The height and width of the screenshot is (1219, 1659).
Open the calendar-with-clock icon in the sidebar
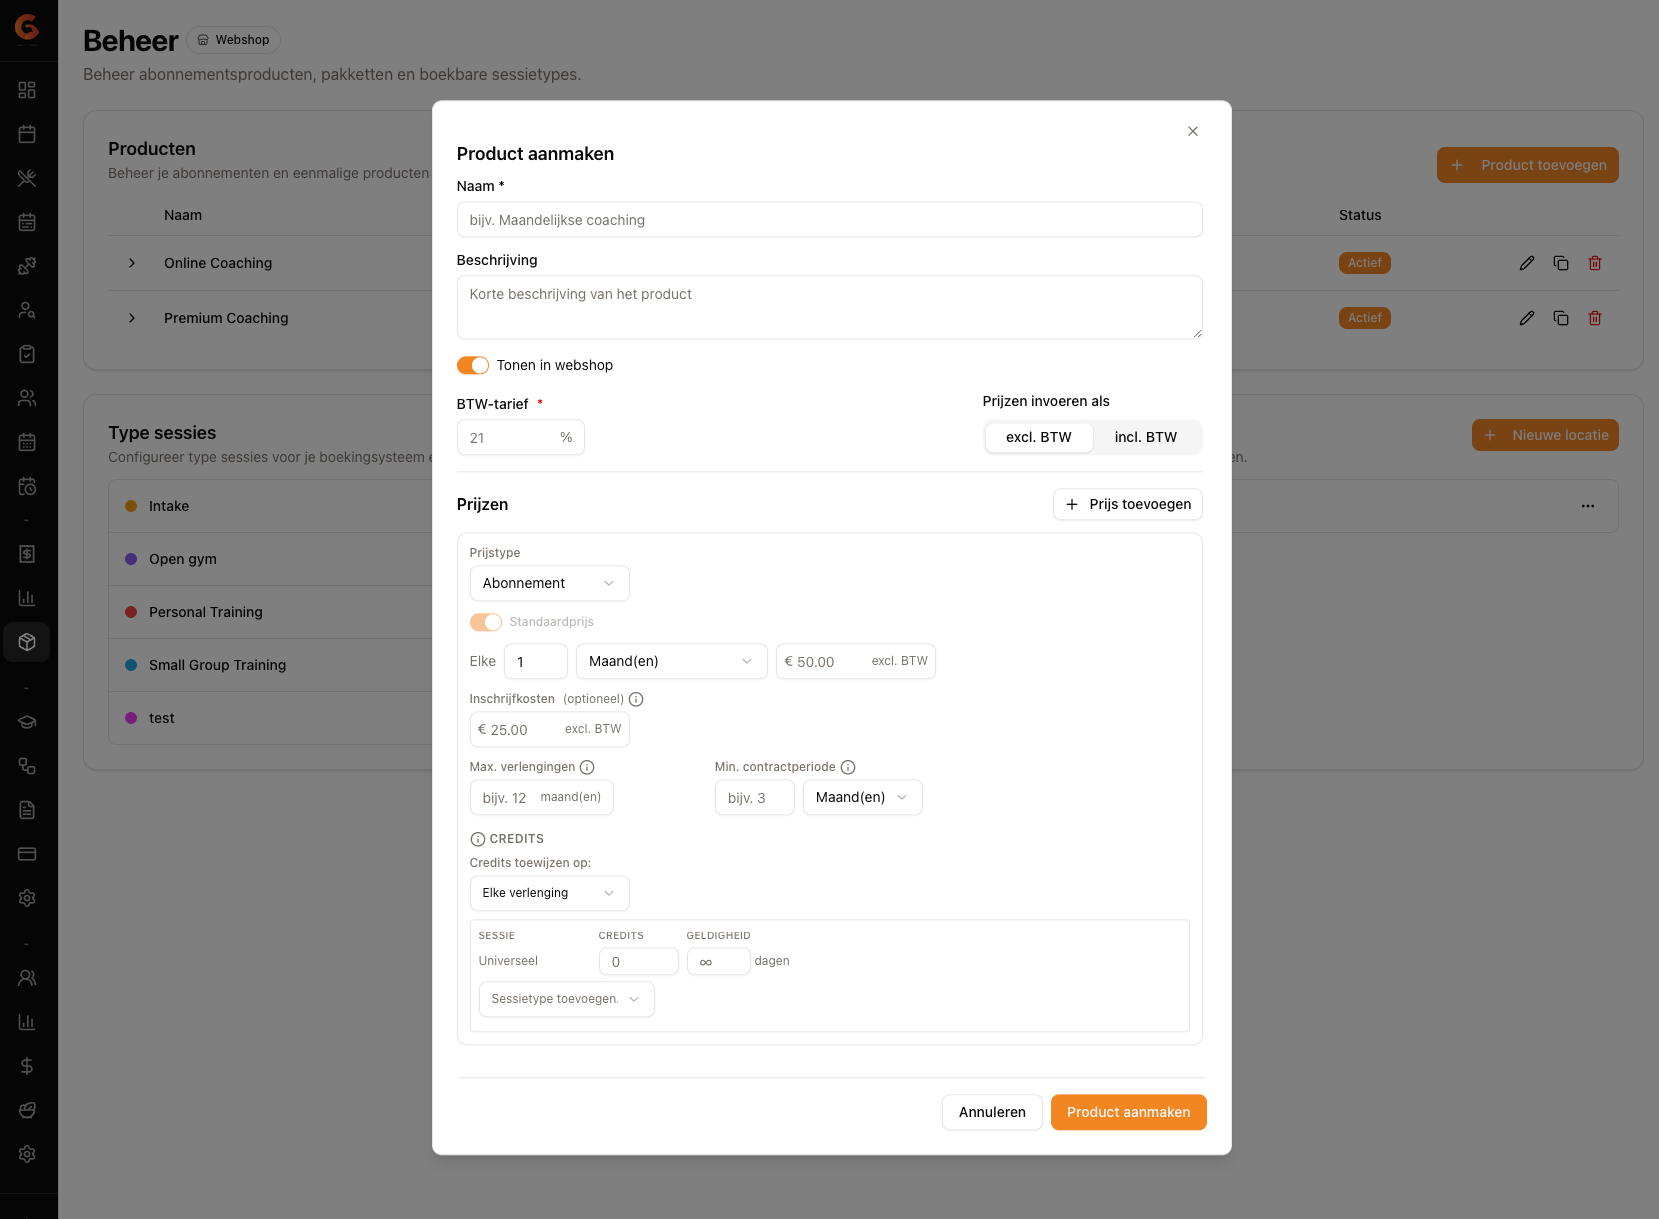coord(27,486)
